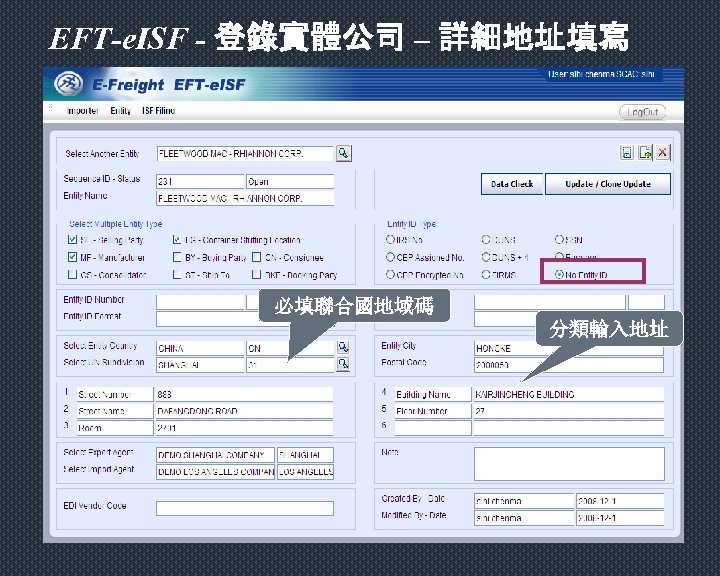Open UN Subdivision lookup magnifier icon
The height and width of the screenshot is (576, 720).
pyautogui.click(x=343, y=364)
